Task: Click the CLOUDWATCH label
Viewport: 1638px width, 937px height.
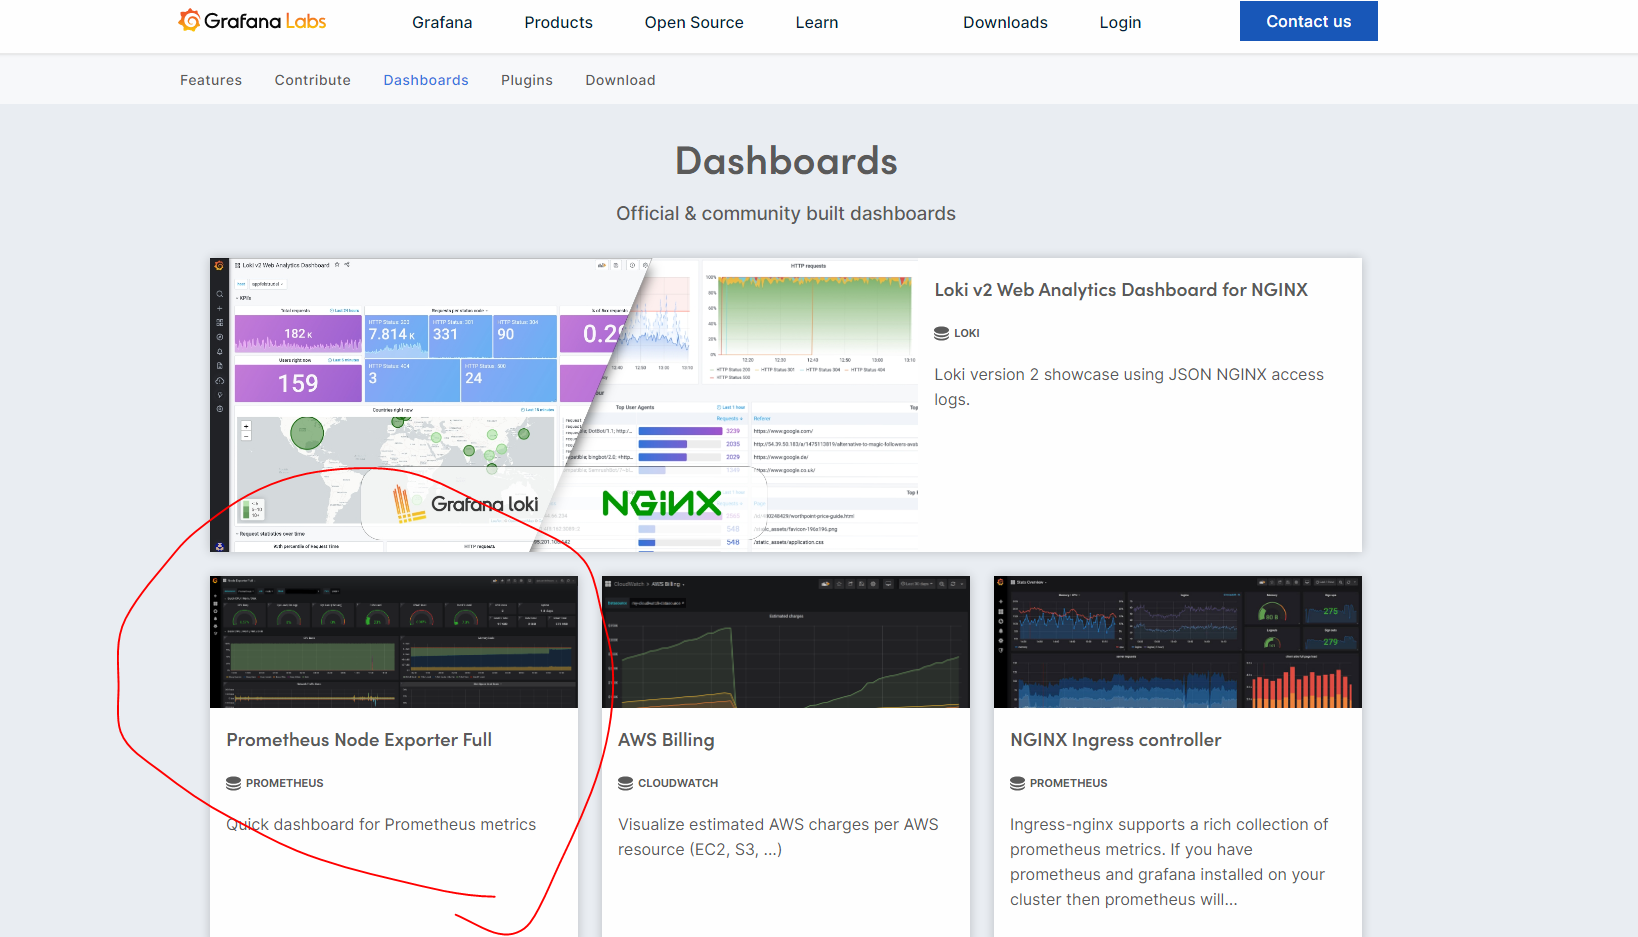Action: pyautogui.click(x=678, y=783)
